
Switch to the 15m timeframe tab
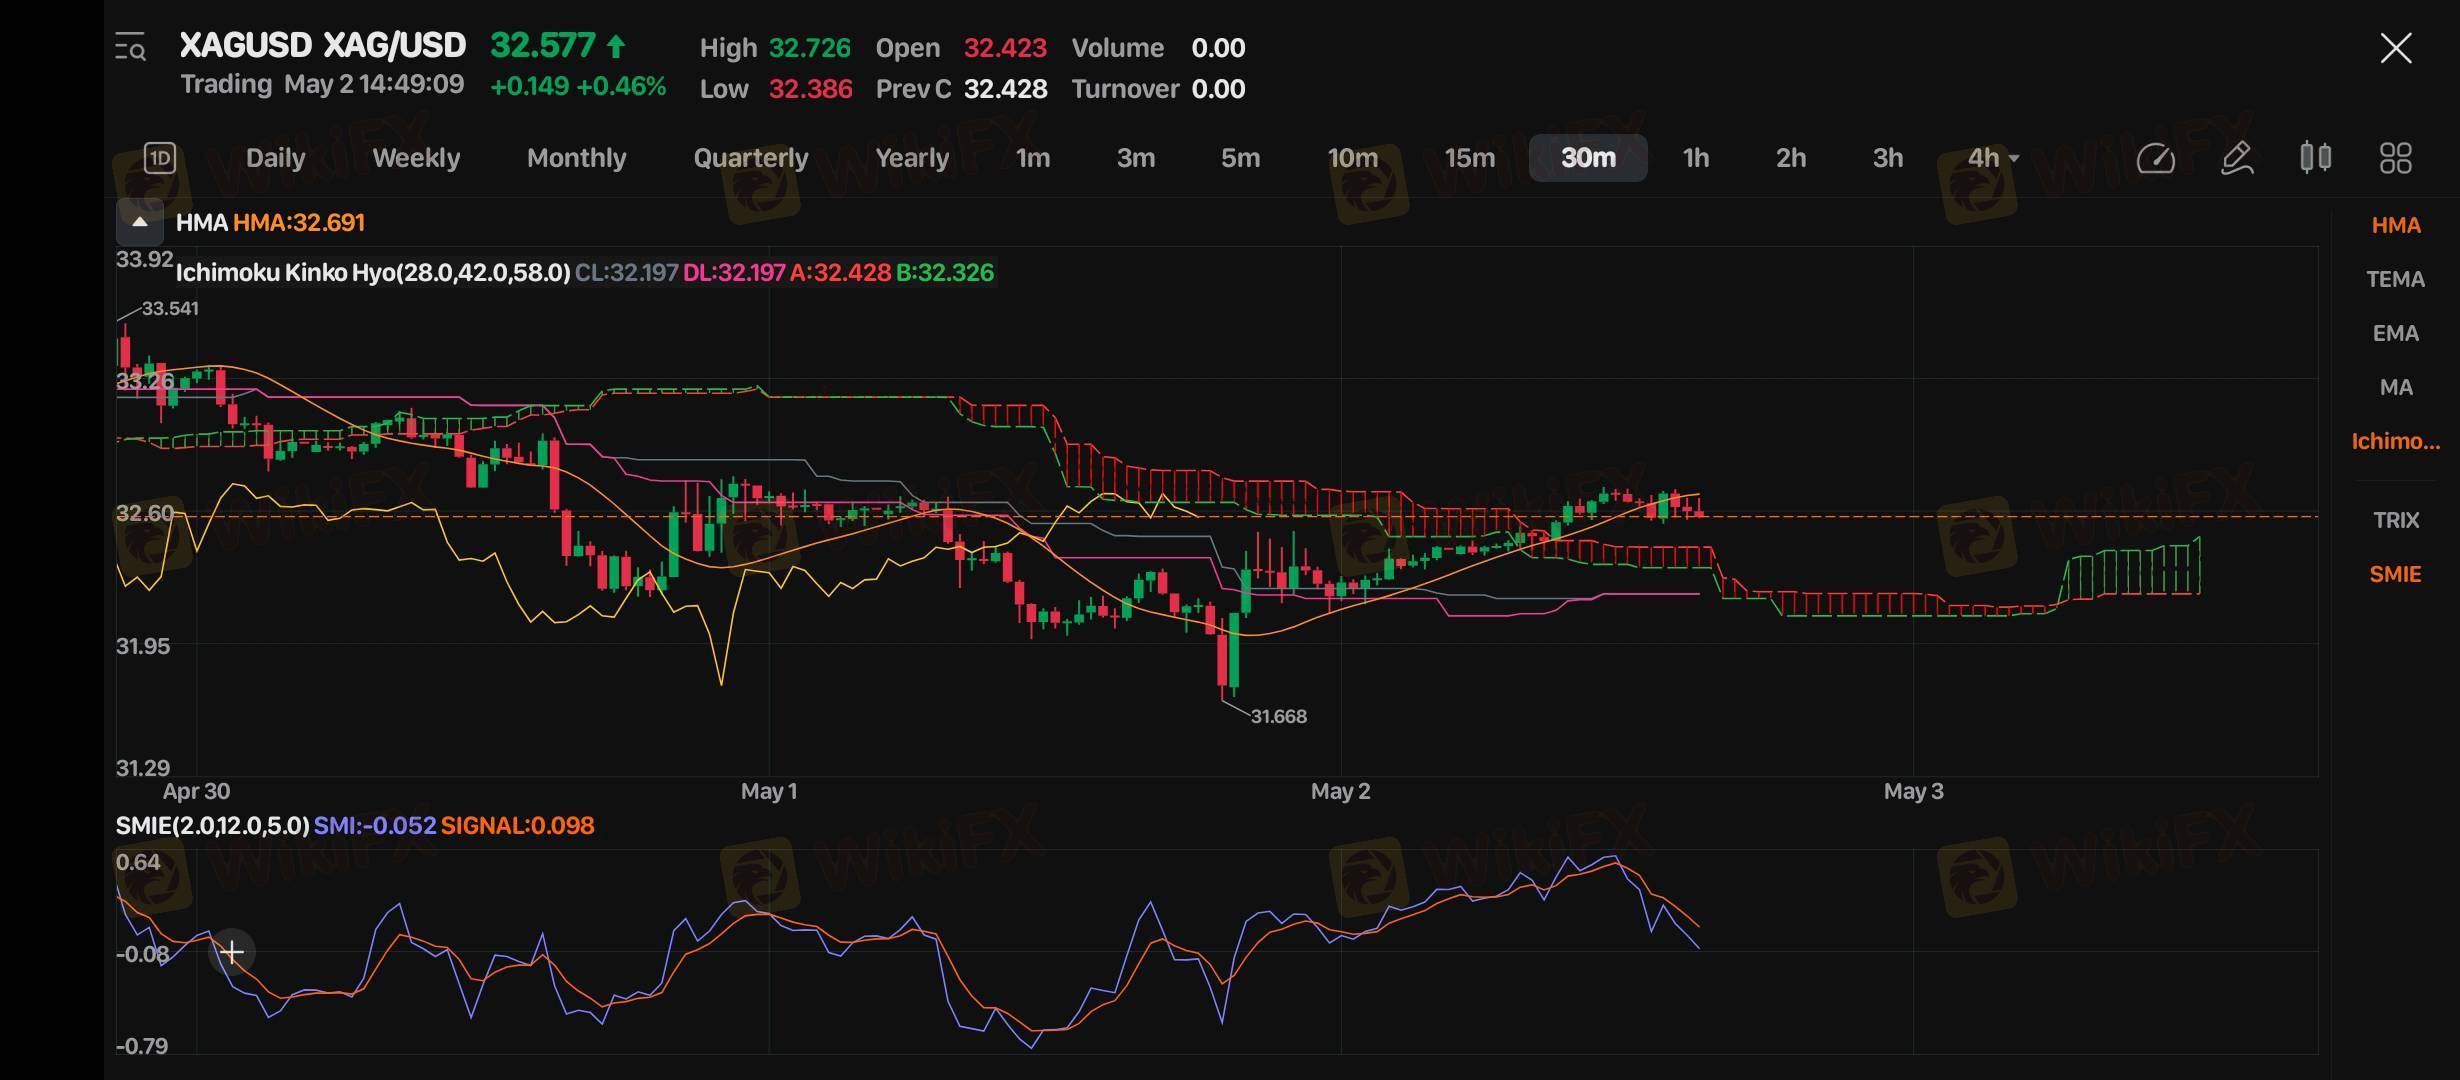pos(1469,158)
